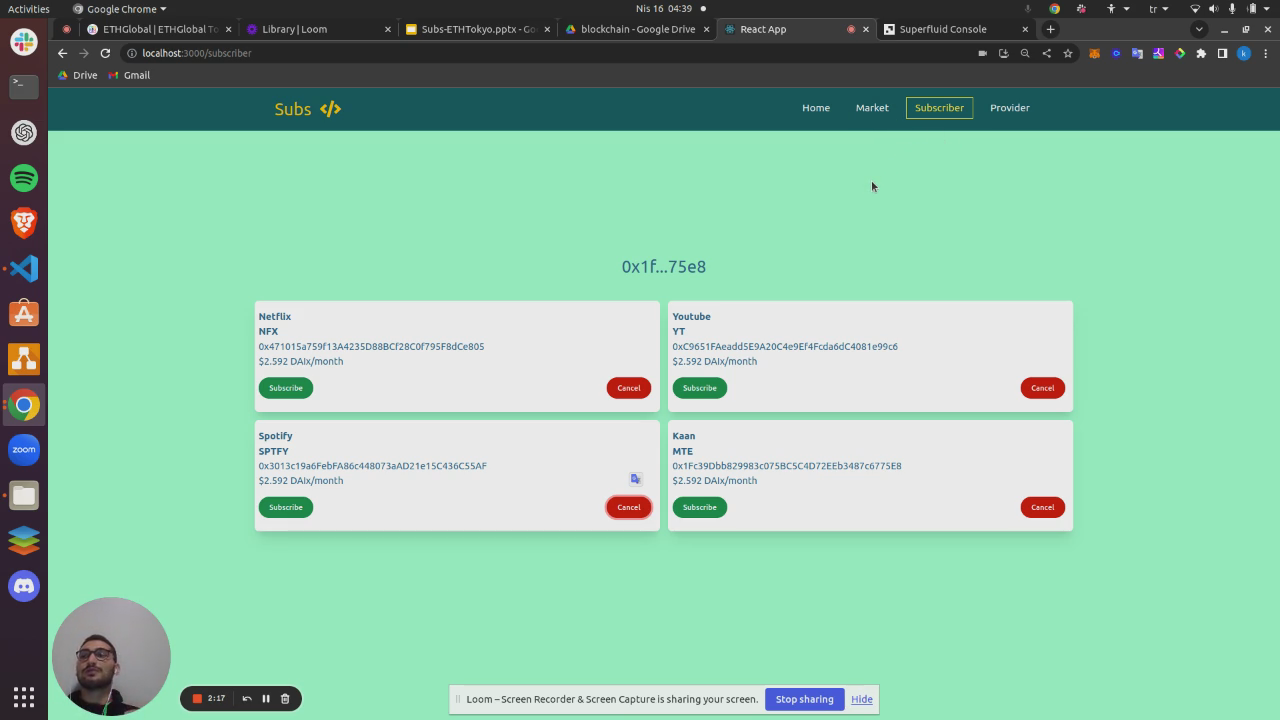
Task: Delete the Loom recording with trash icon
Action: [285, 698]
